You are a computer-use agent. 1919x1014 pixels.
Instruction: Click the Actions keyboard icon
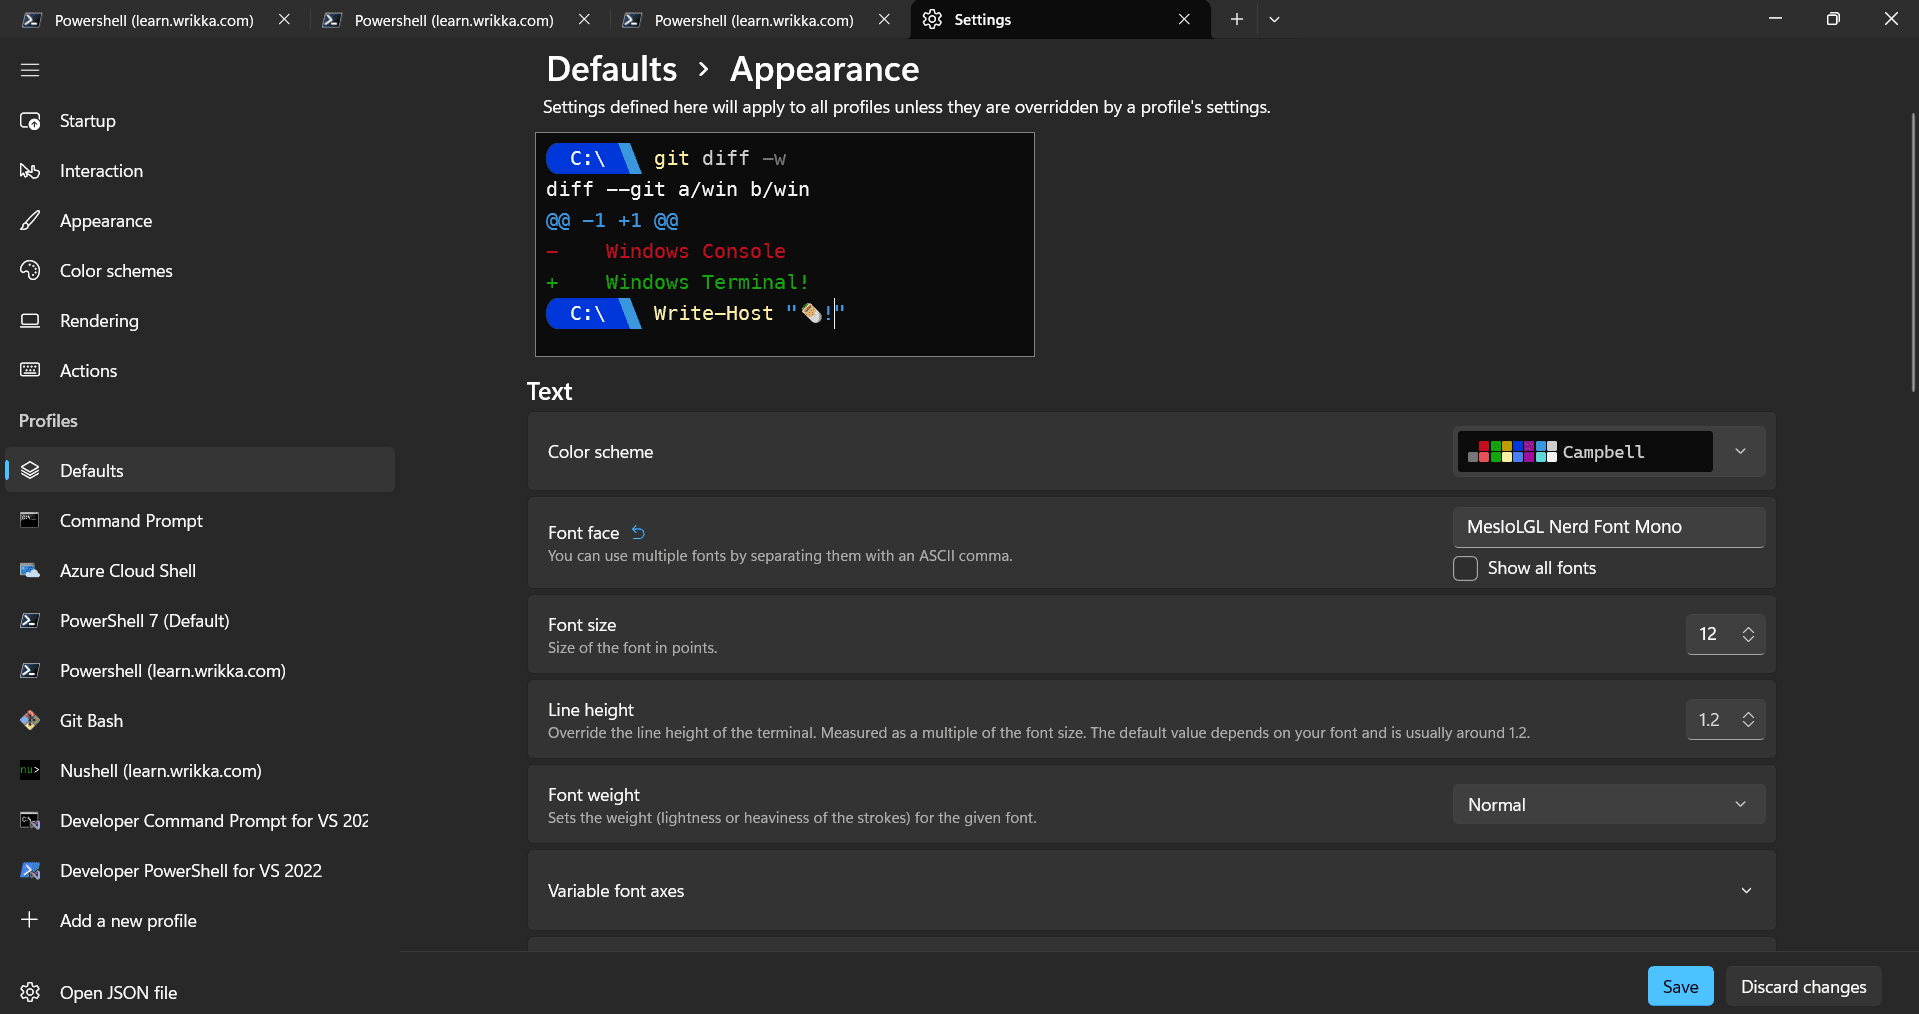point(30,371)
